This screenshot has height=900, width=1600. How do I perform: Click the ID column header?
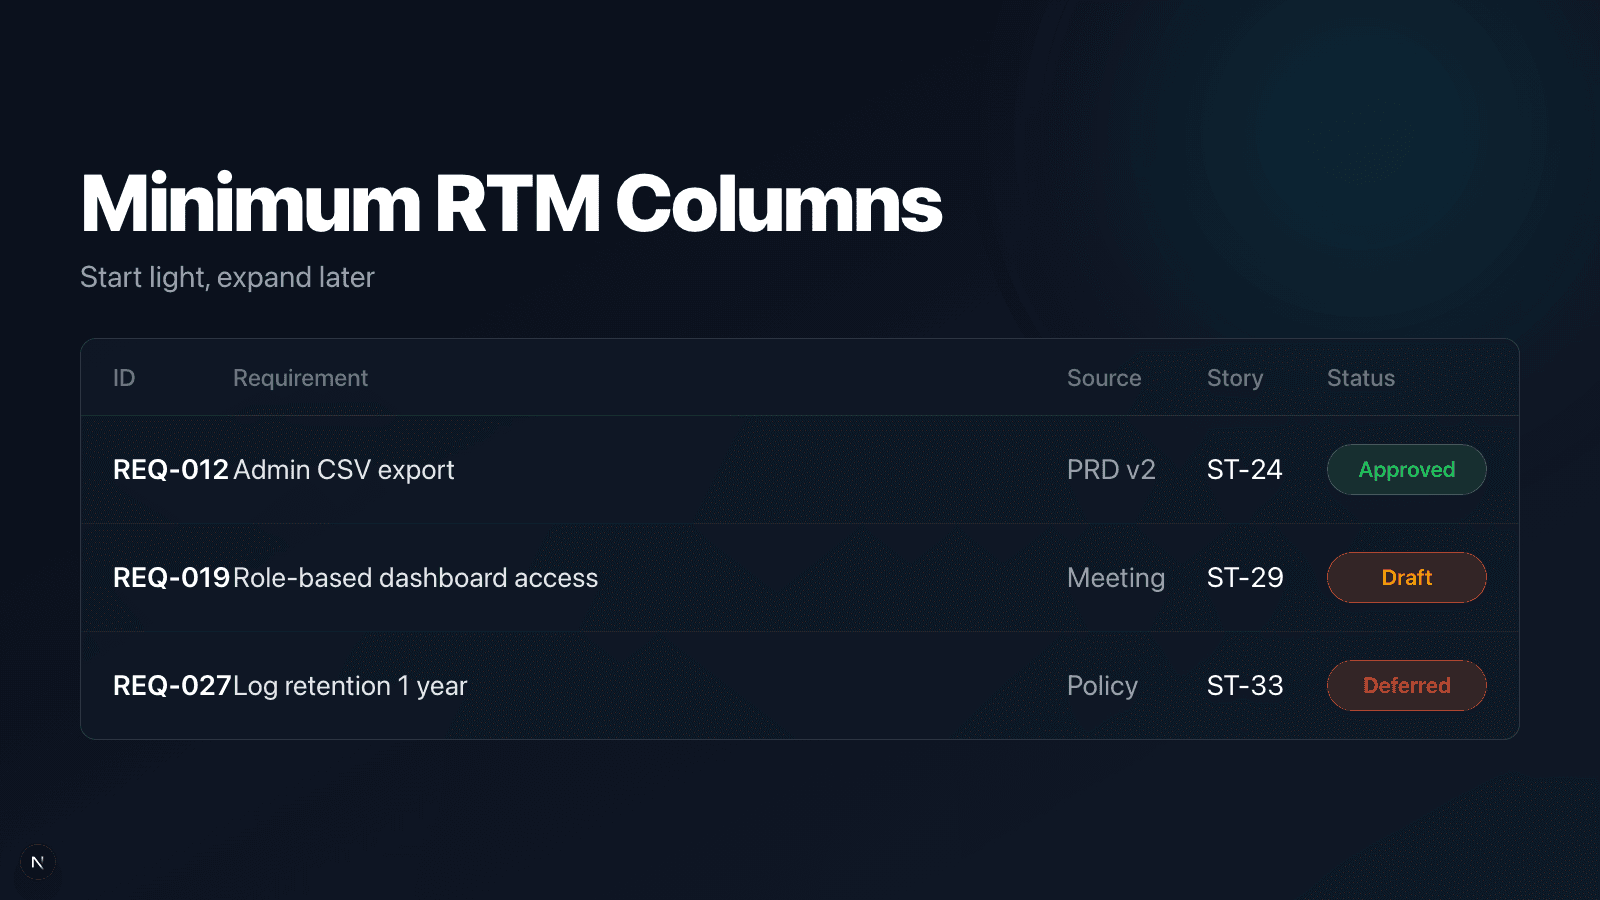pyautogui.click(x=123, y=378)
